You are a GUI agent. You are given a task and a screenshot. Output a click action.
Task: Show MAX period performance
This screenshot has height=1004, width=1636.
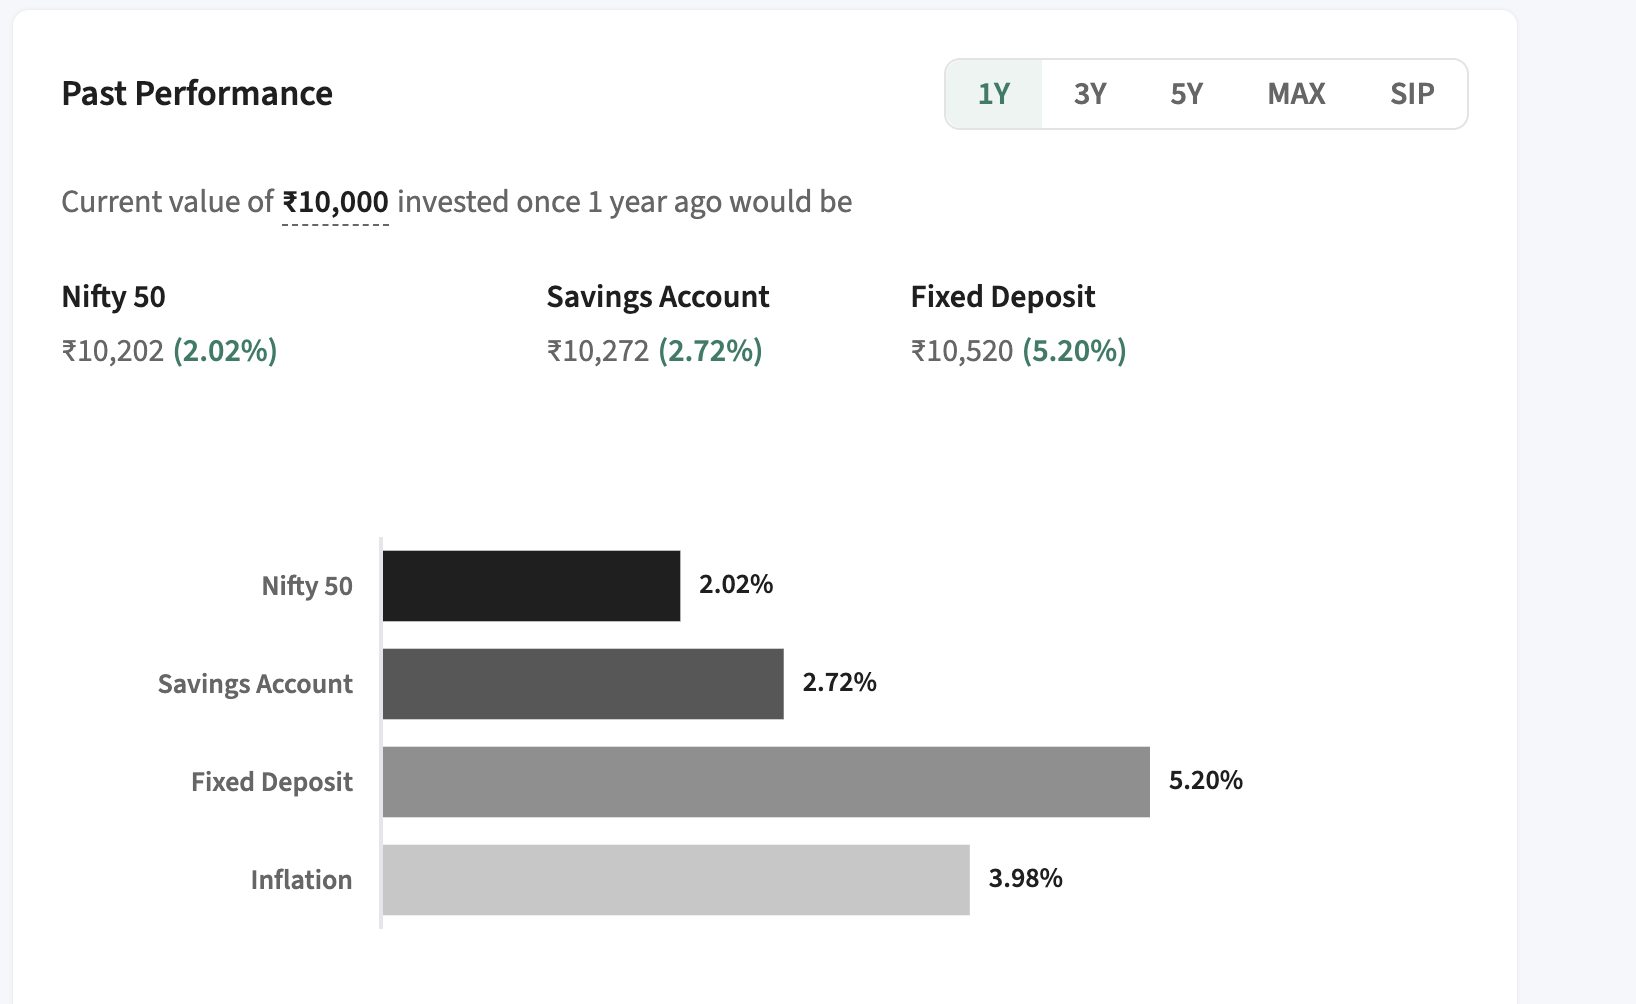click(1296, 94)
